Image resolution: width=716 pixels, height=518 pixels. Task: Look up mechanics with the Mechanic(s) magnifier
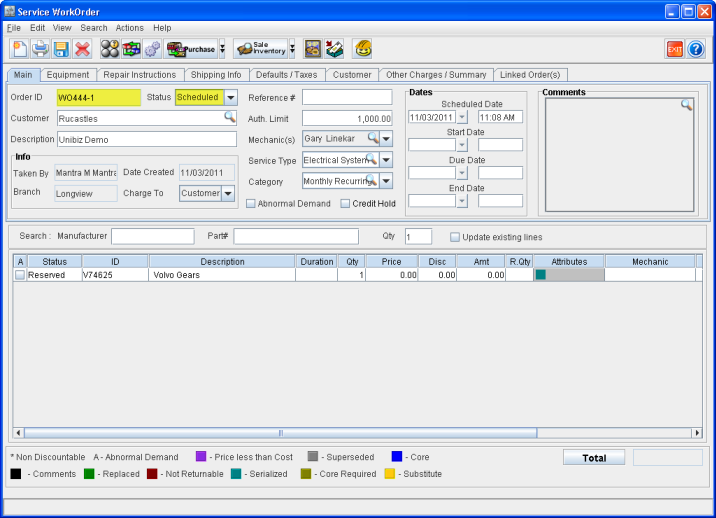pos(373,137)
